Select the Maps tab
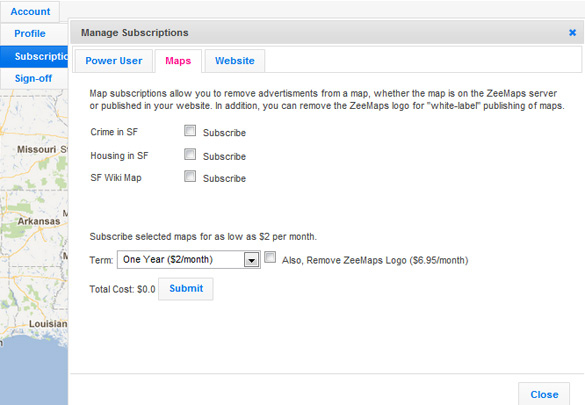Image resolution: width=585 pixels, height=405 pixels. (178, 61)
